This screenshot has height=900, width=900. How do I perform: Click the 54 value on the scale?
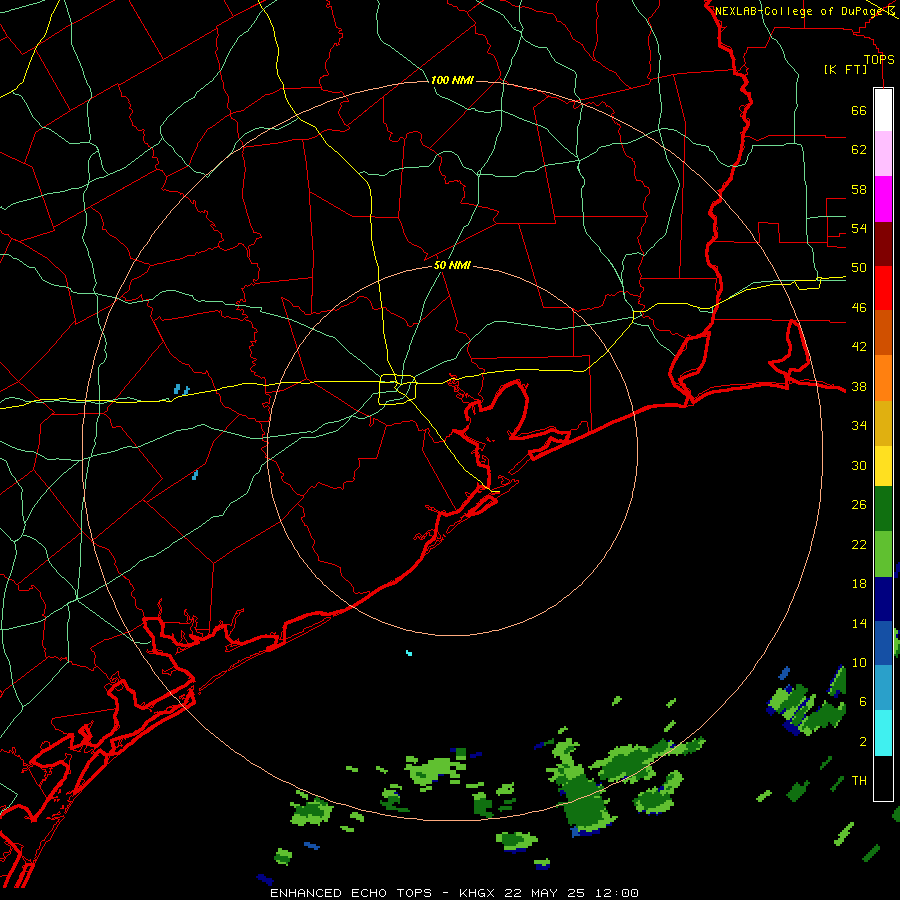pyautogui.click(x=859, y=228)
